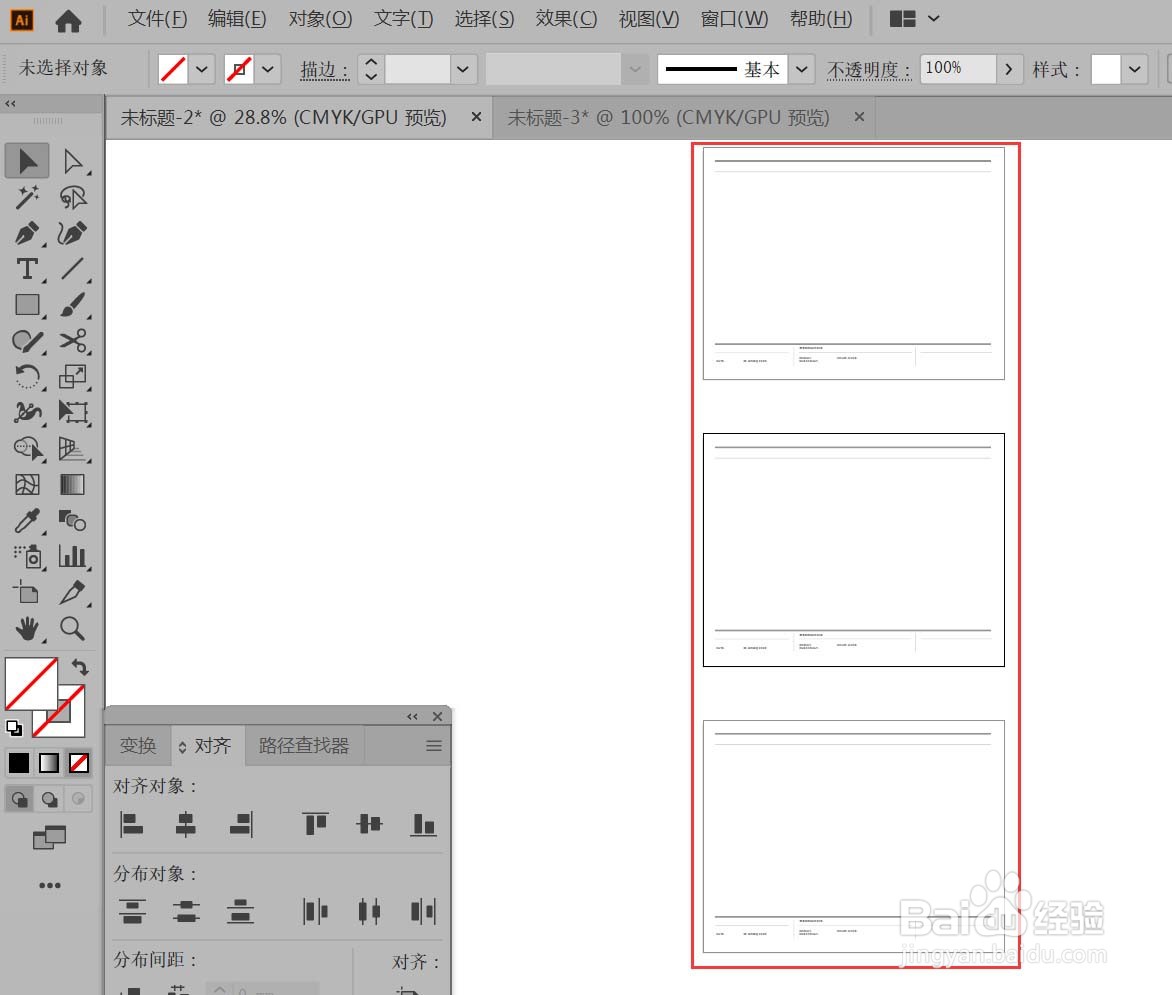Select the Blend tool
This screenshot has height=995, width=1172.
click(73, 520)
